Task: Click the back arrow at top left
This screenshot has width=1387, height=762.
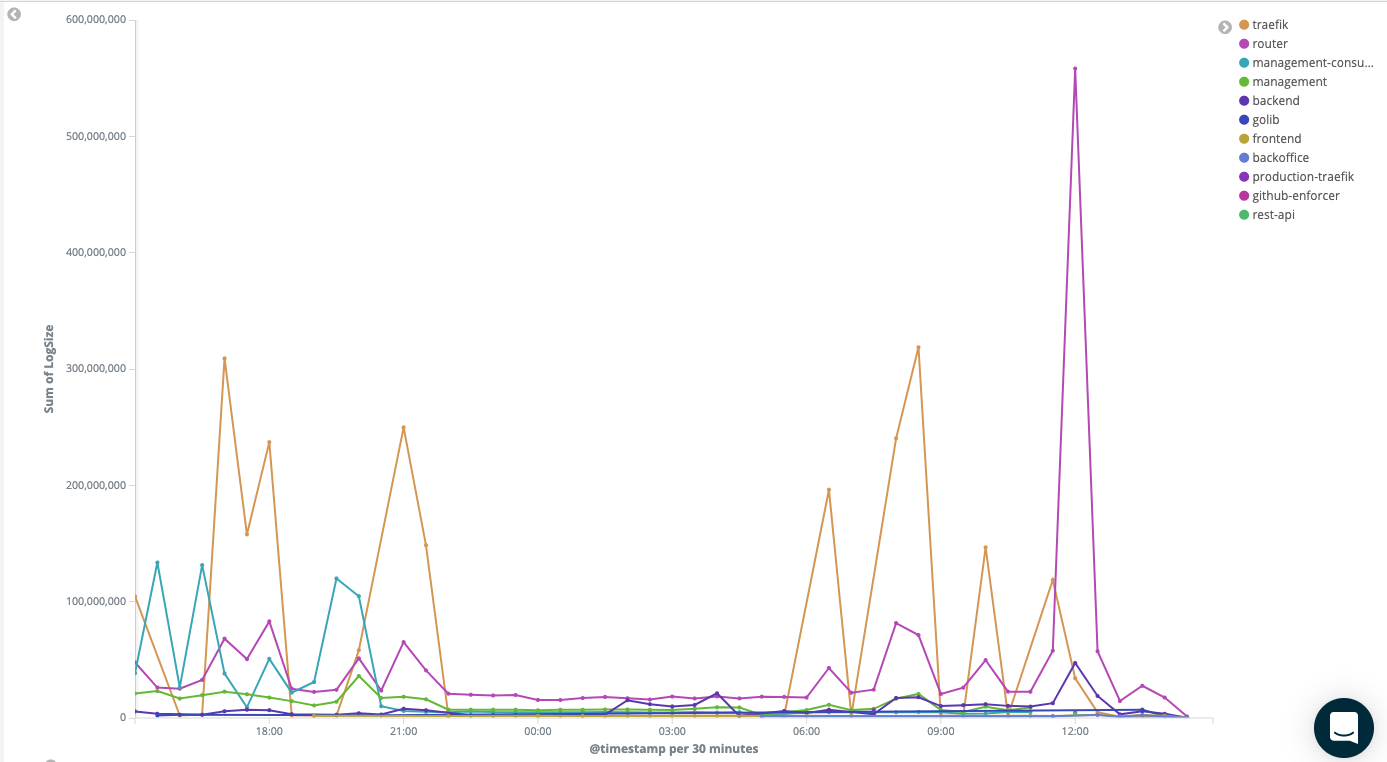Action: point(15,14)
